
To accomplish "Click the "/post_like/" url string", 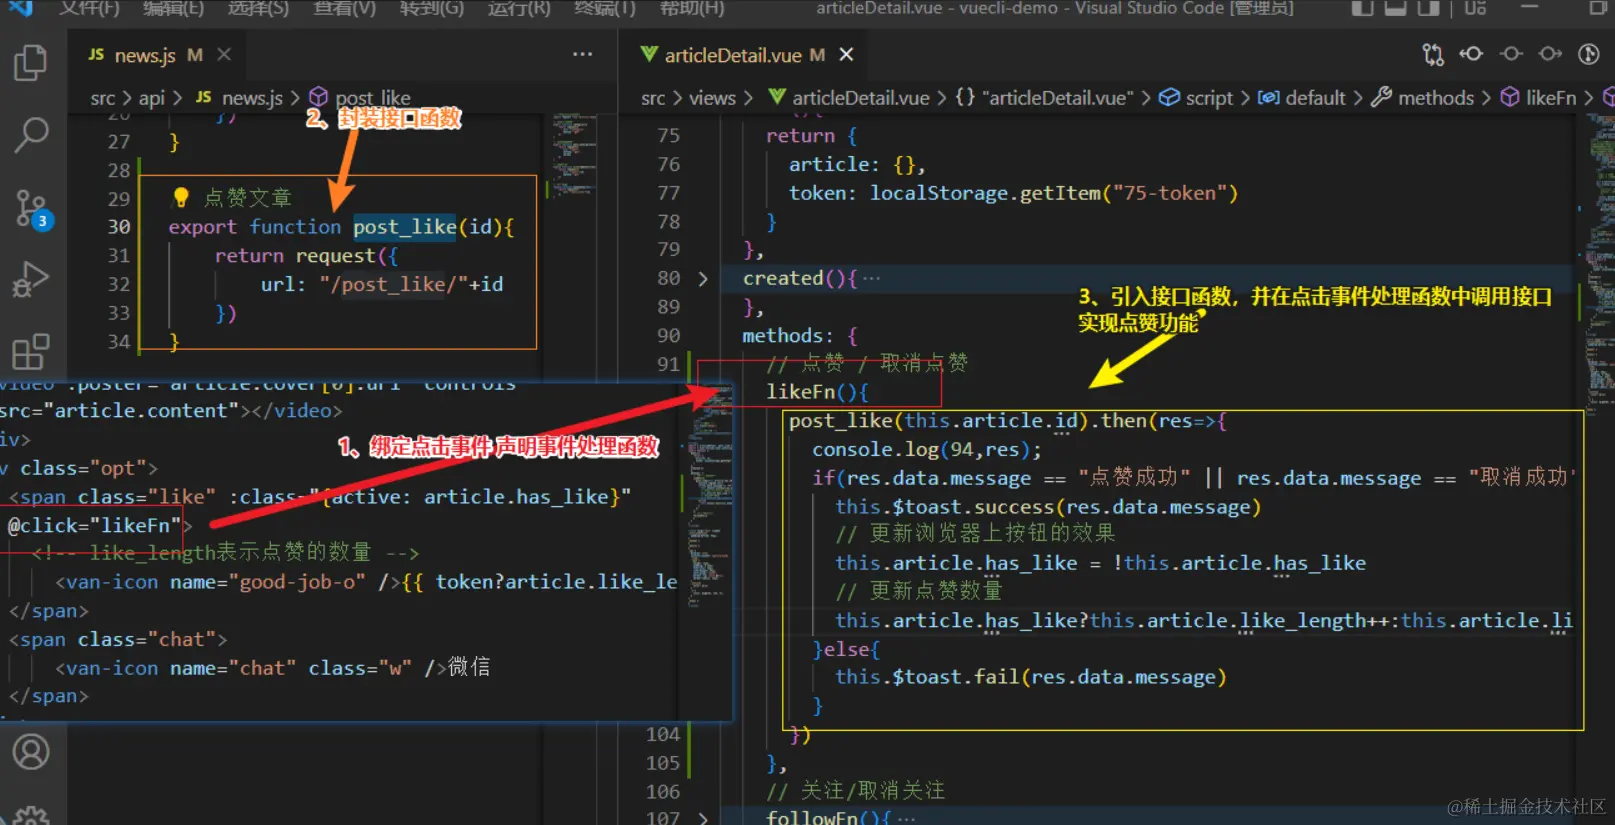I will 394,284.
